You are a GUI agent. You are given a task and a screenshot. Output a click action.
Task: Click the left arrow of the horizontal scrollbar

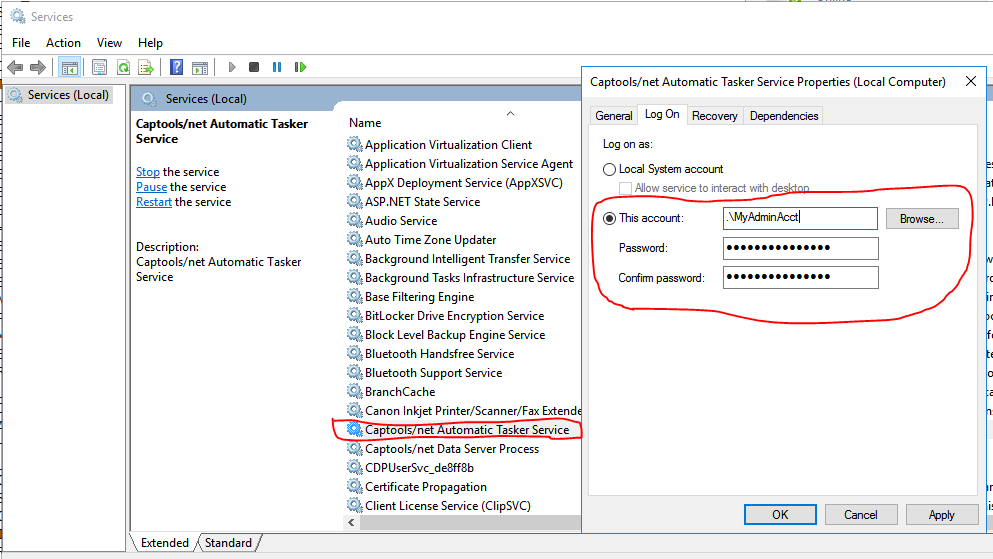point(352,523)
